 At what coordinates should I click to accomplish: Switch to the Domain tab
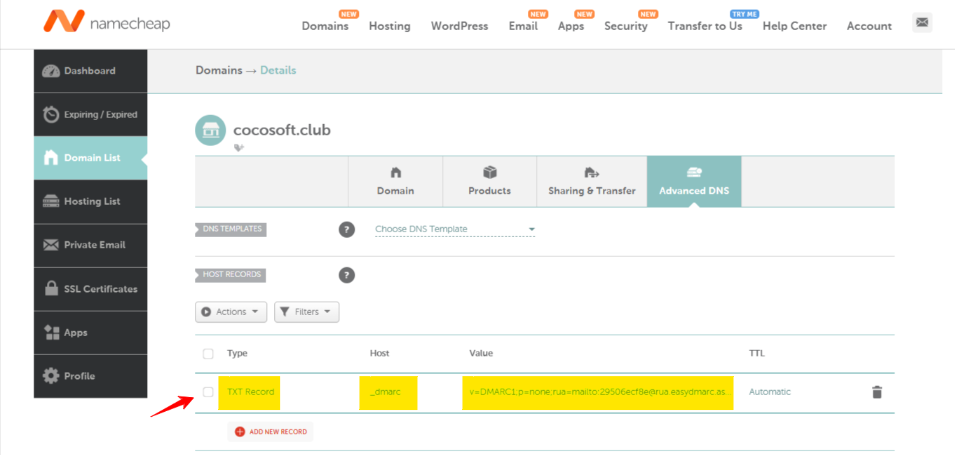tap(395, 182)
